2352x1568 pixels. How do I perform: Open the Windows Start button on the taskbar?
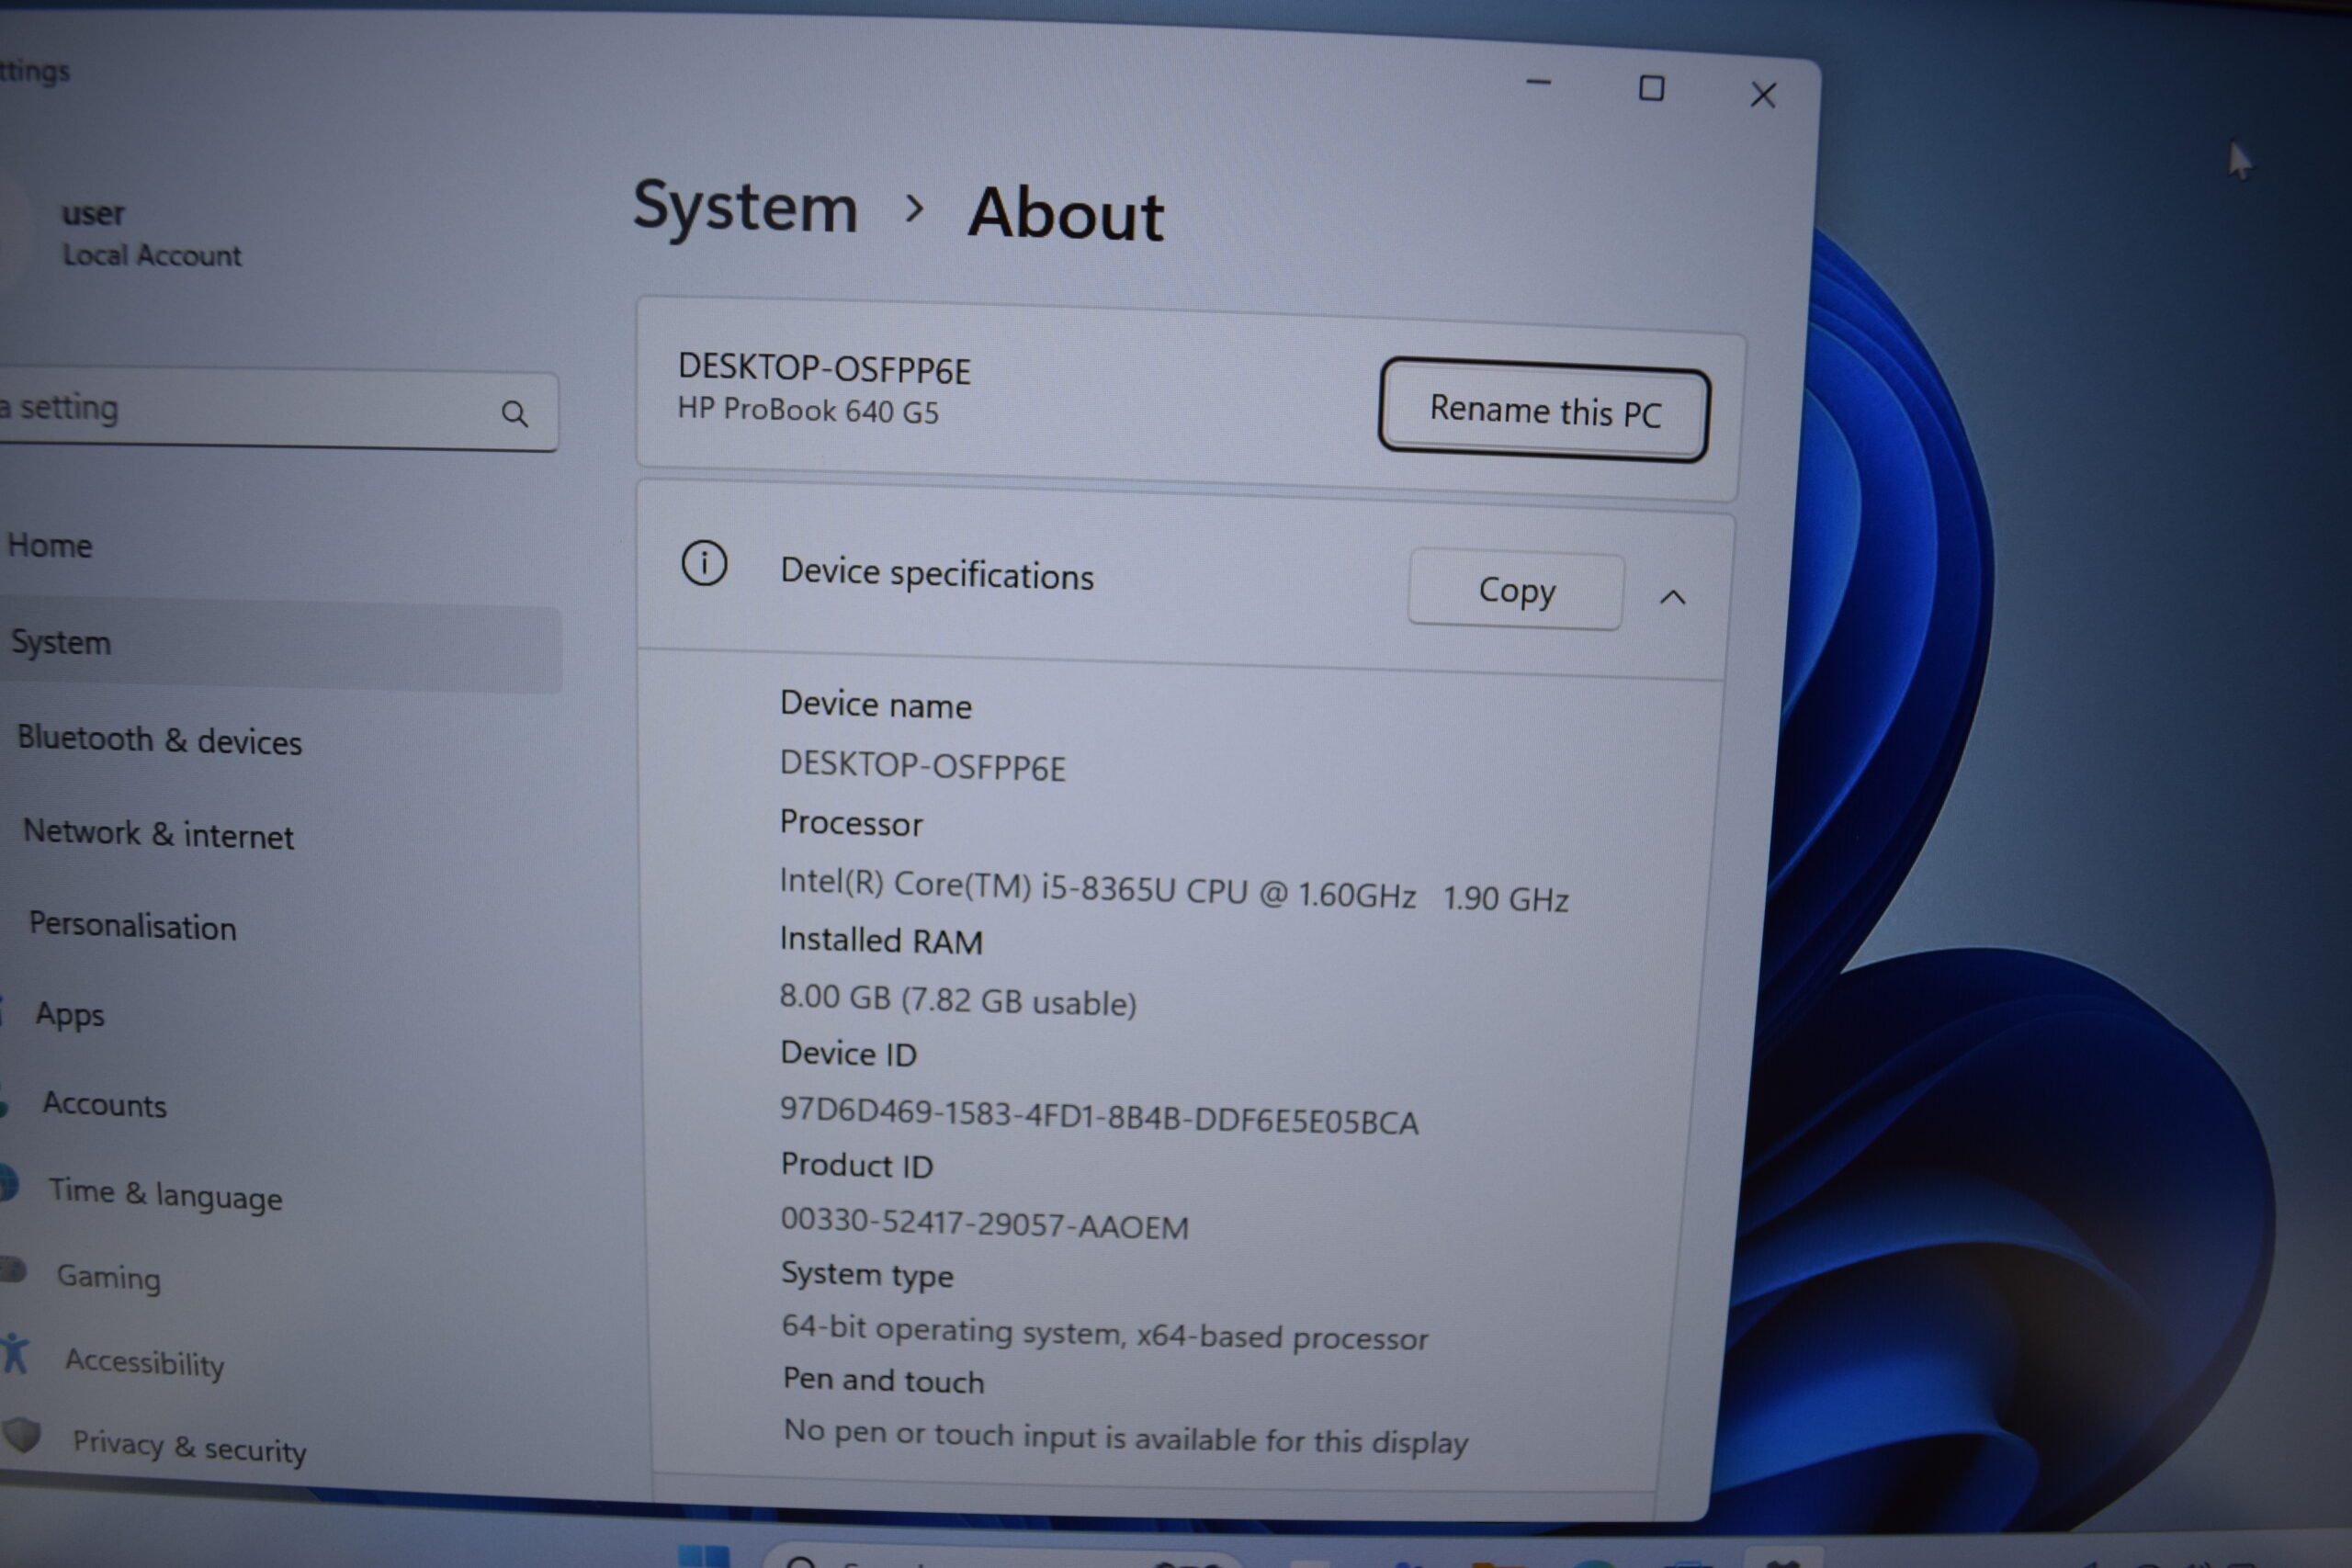[x=704, y=1556]
